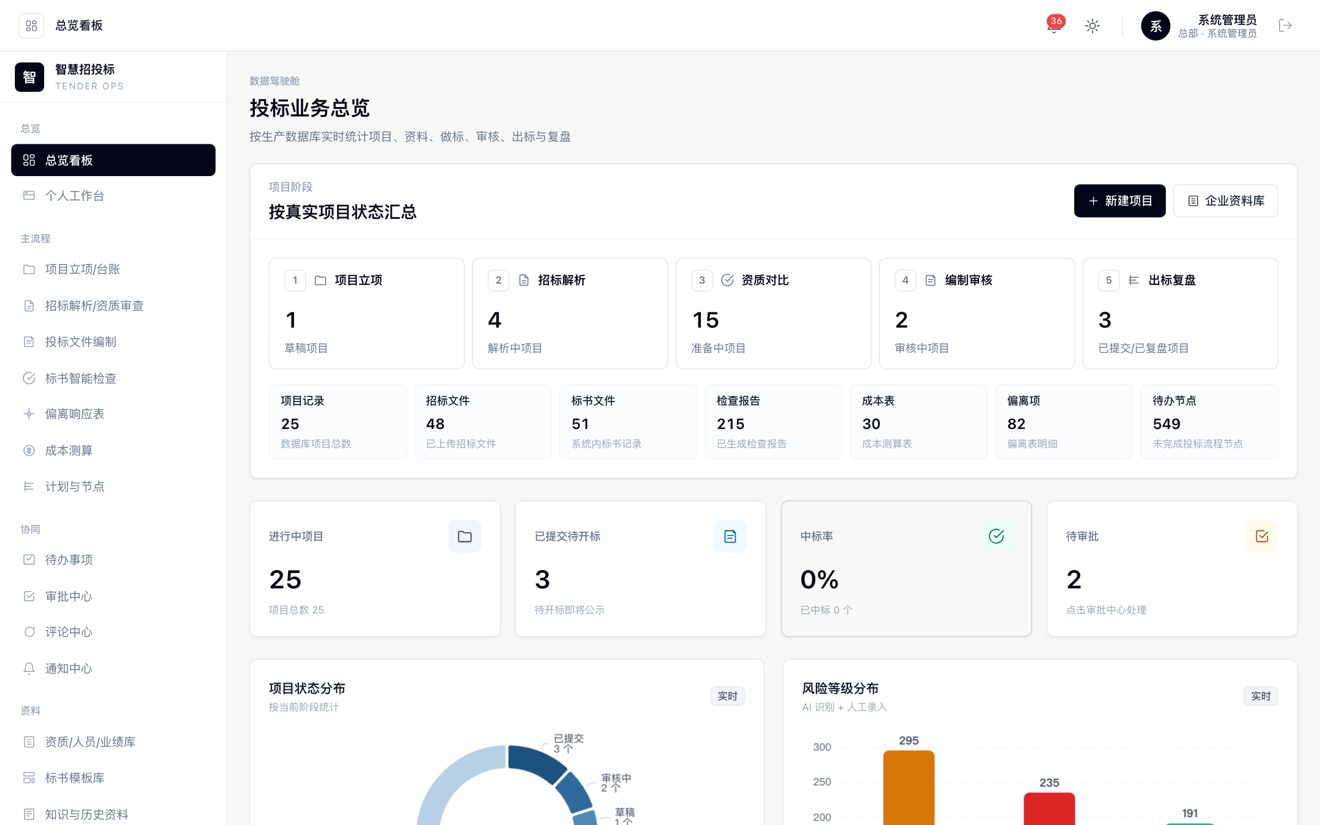The height and width of the screenshot is (825, 1320).
Task: Open 评论中心 in sidebar
Action: tap(113, 632)
